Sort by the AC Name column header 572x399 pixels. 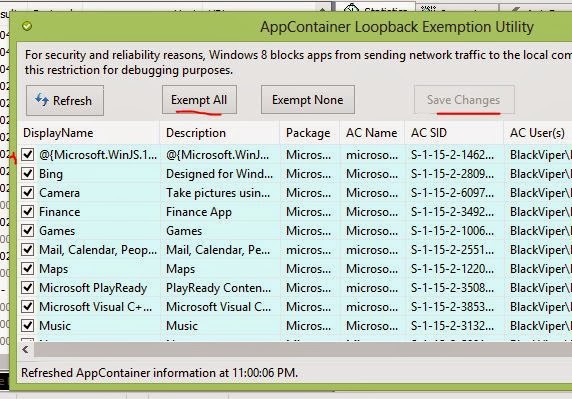click(372, 133)
